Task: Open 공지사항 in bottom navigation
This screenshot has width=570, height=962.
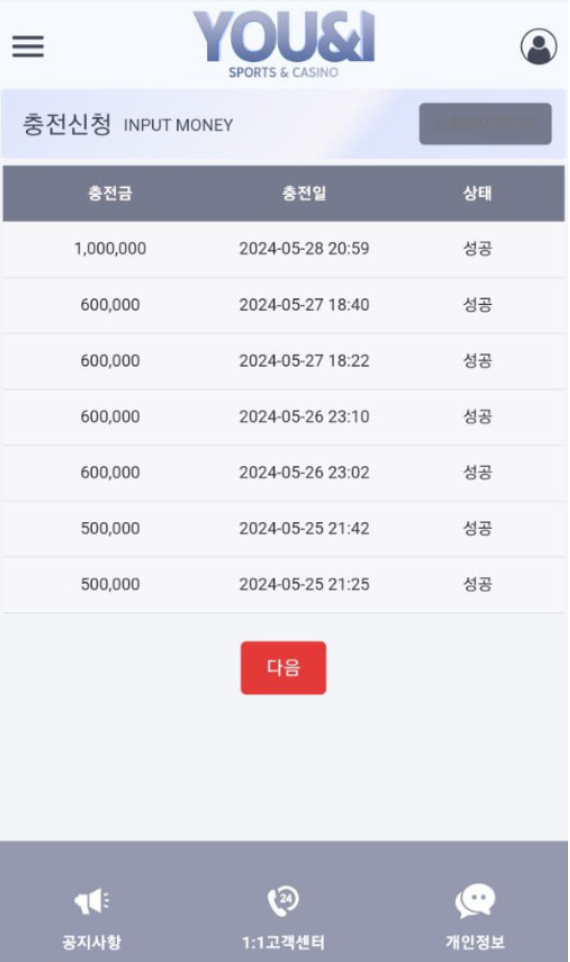Action: [92, 942]
